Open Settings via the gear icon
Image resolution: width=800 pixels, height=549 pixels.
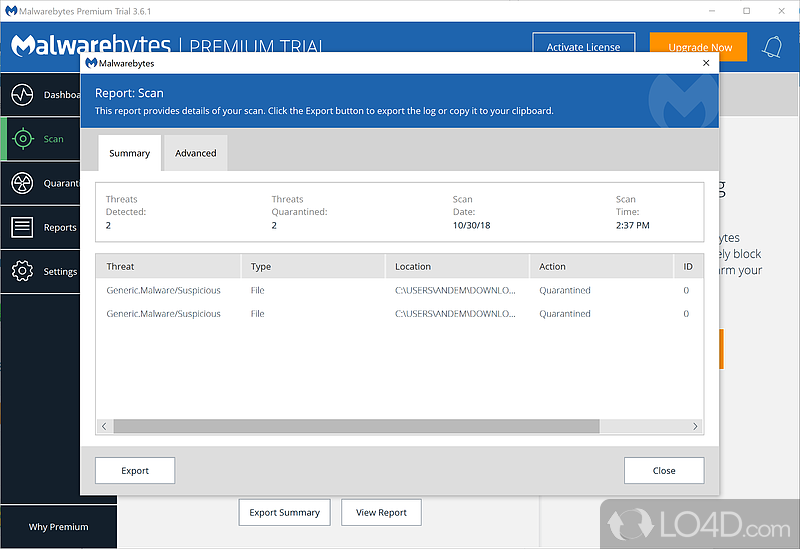point(22,271)
